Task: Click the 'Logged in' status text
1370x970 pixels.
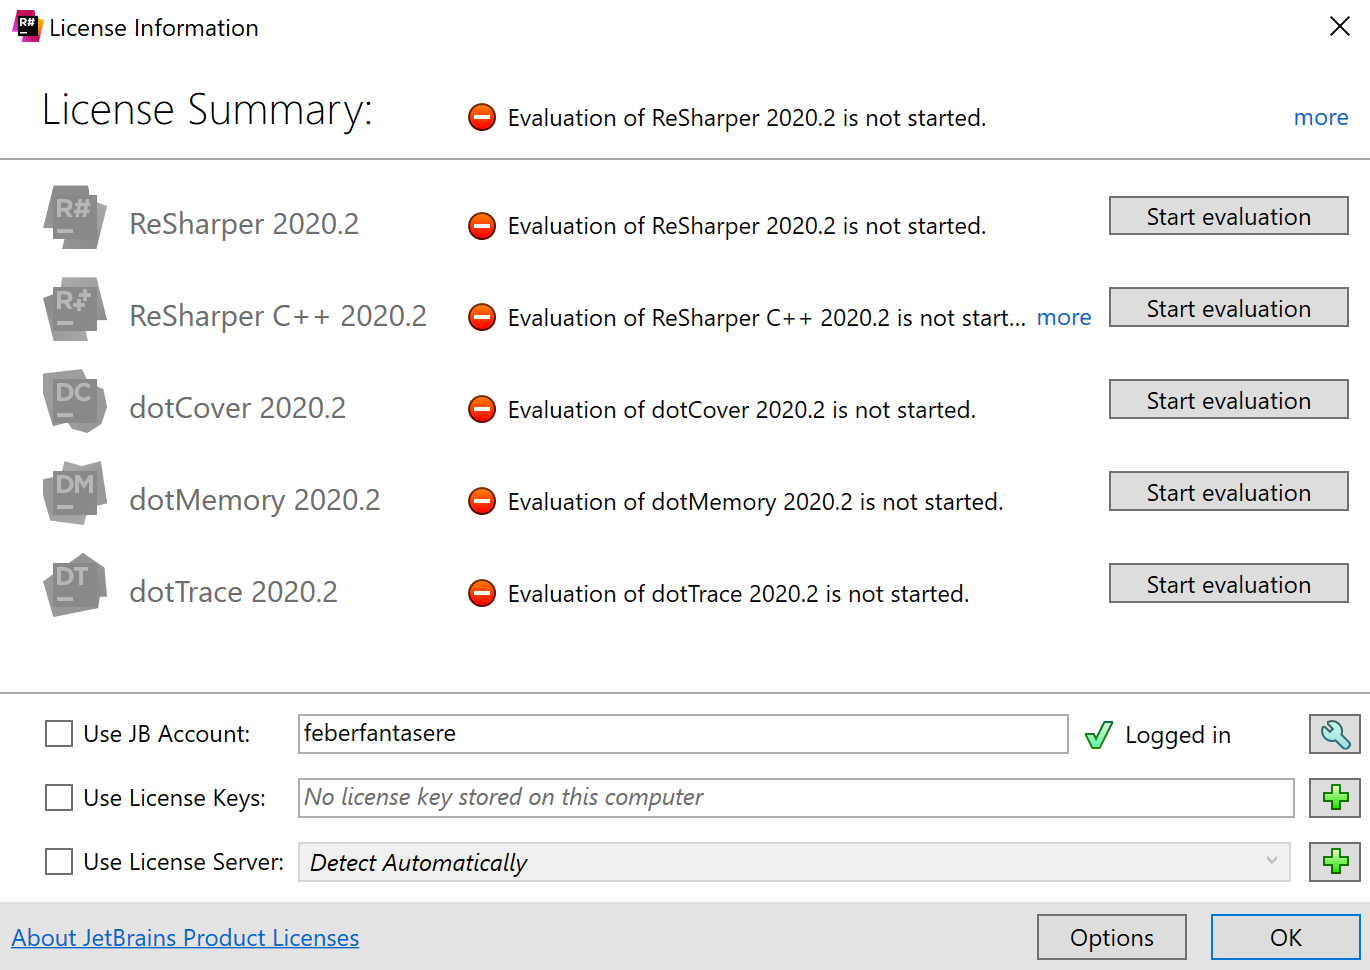Action: pyautogui.click(x=1178, y=735)
